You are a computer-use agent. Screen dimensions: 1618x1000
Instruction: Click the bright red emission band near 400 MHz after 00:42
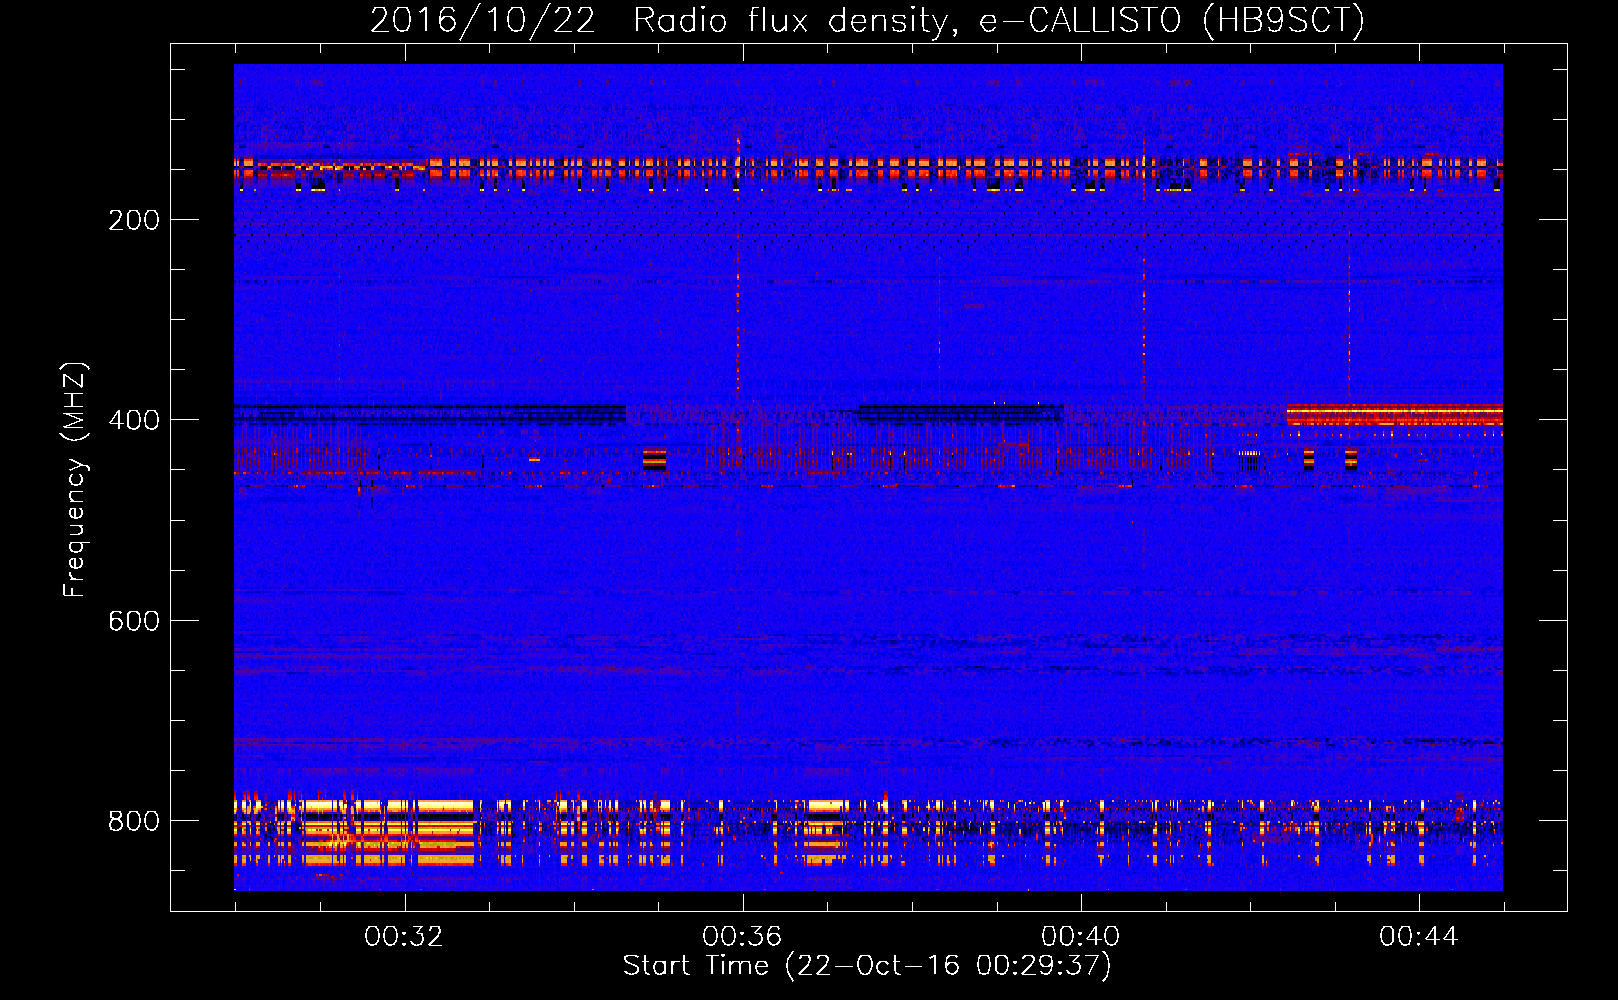coord(1395,415)
